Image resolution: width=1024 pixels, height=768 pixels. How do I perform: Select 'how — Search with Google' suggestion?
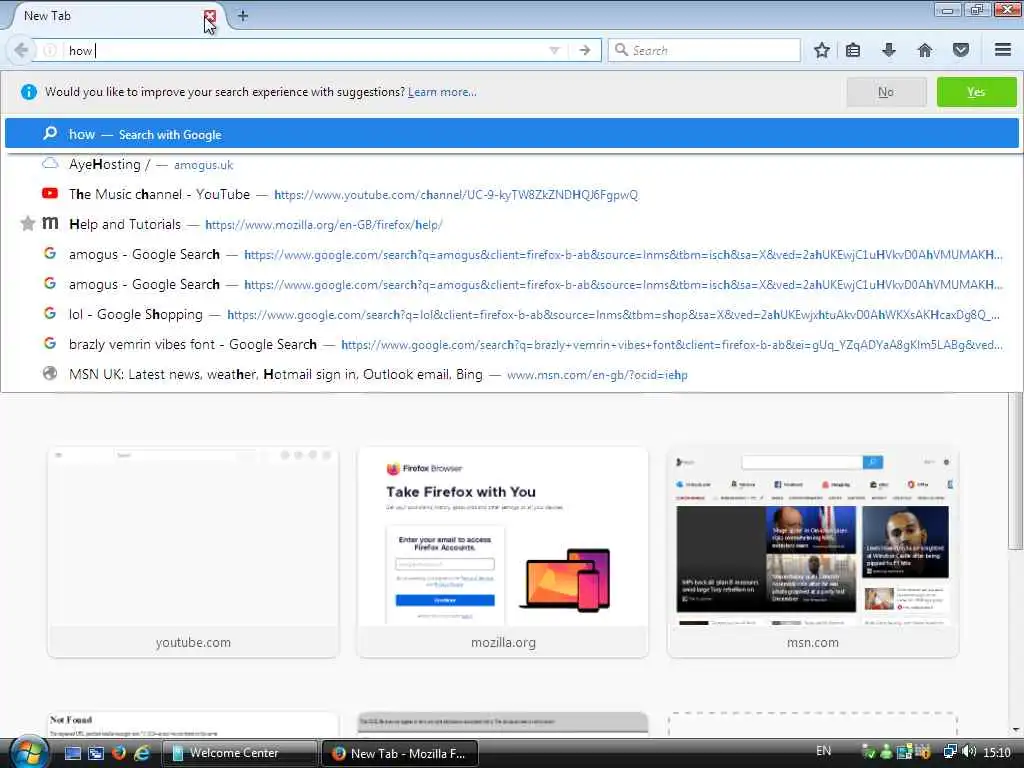coord(511,134)
